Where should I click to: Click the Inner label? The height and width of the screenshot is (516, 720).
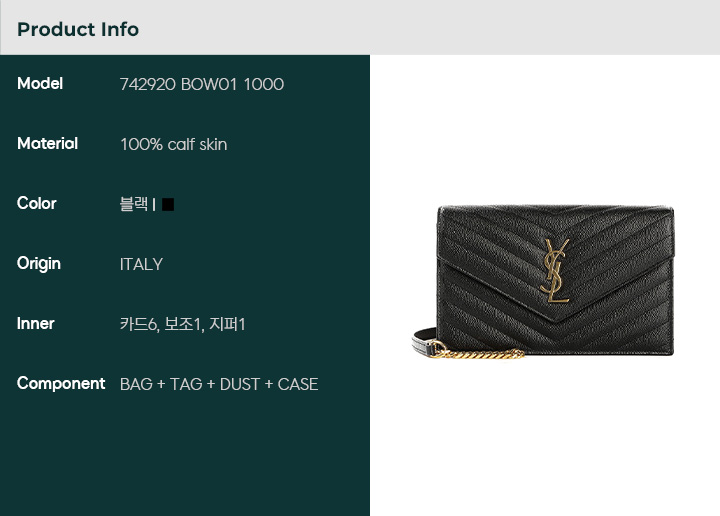(x=35, y=323)
